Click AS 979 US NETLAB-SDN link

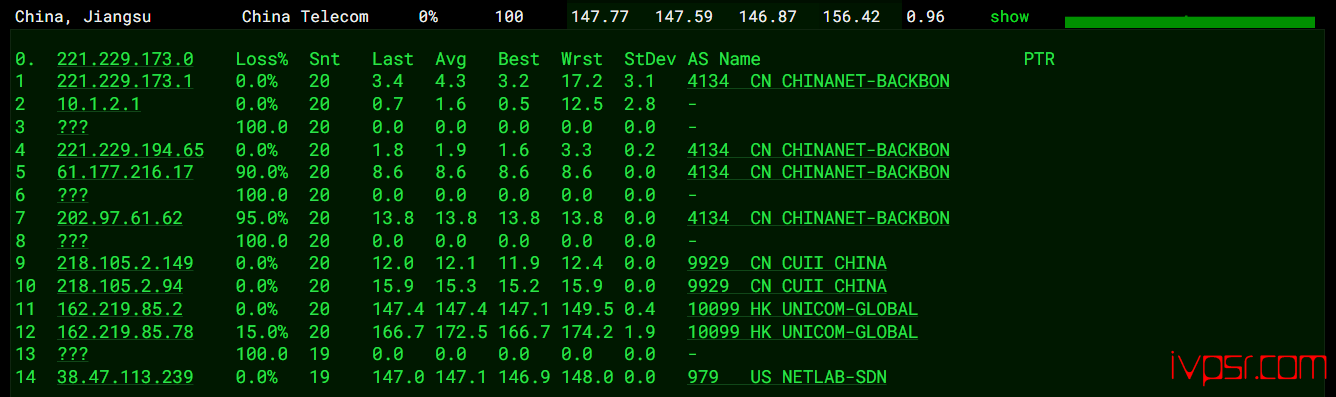[786, 377]
